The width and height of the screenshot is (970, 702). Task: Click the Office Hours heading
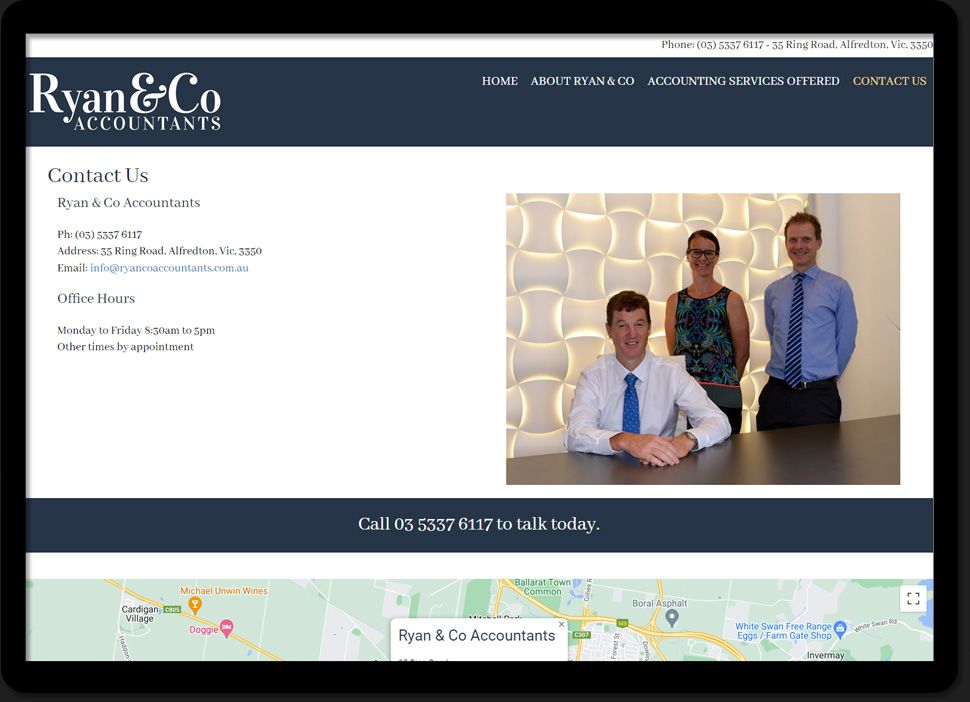point(96,299)
